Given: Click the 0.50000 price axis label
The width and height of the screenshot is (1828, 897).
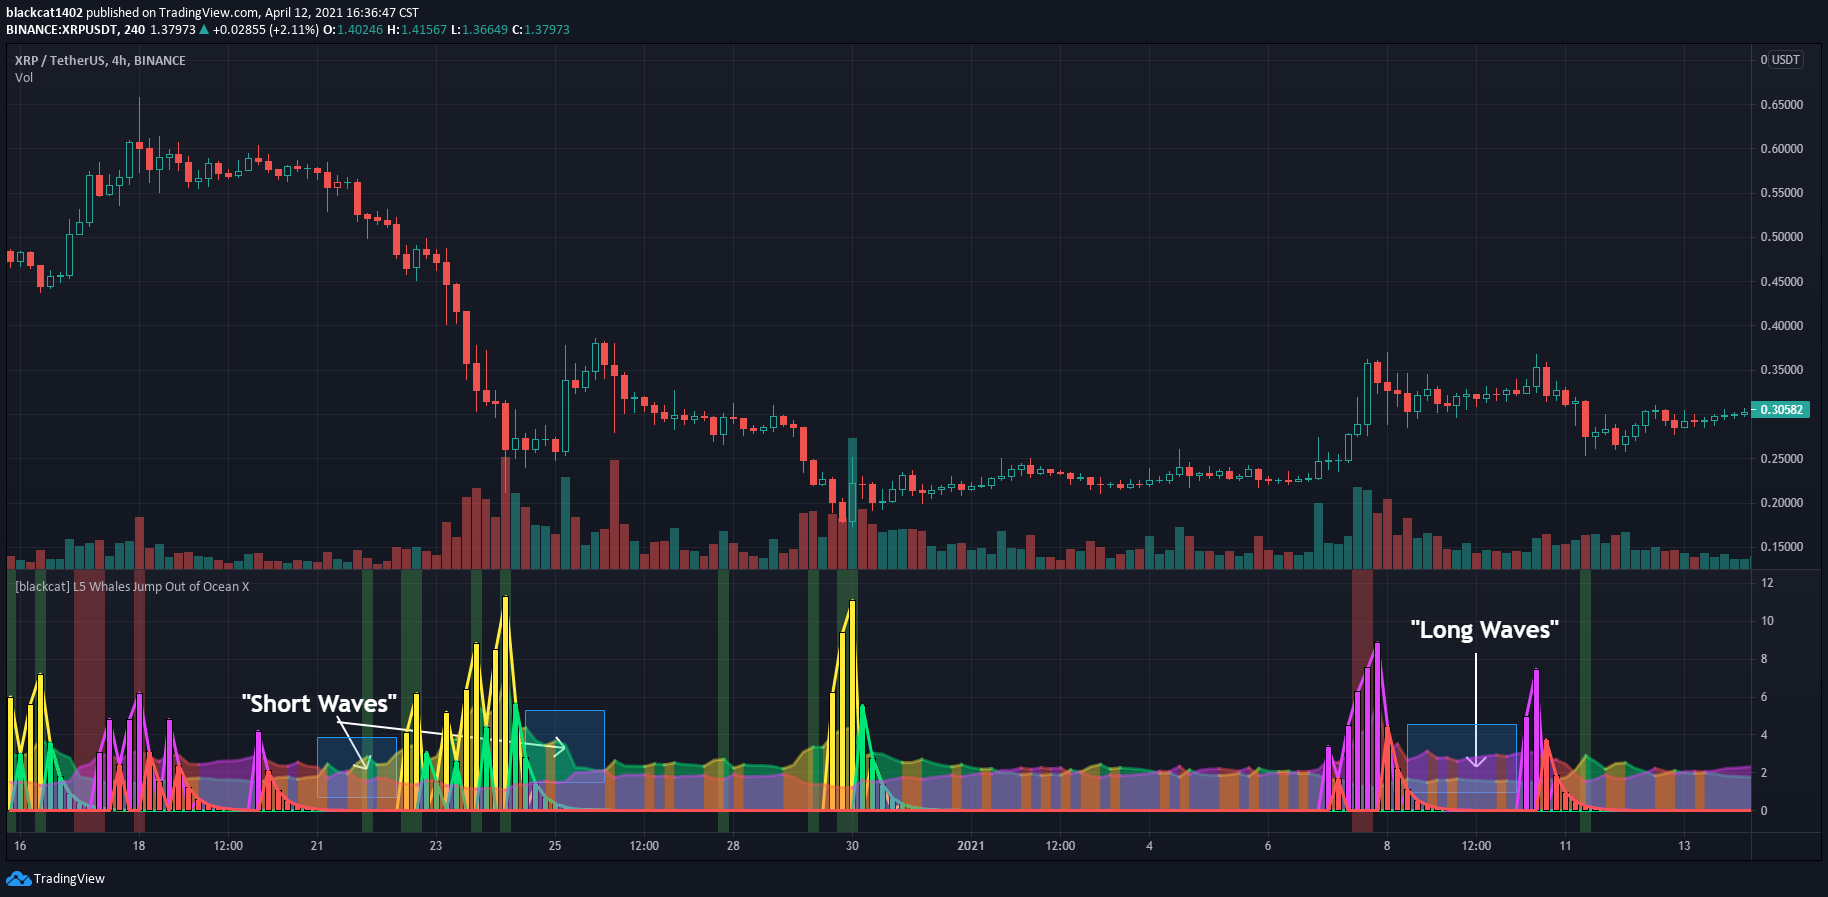Looking at the screenshot, I should [x=1781, y=237].
